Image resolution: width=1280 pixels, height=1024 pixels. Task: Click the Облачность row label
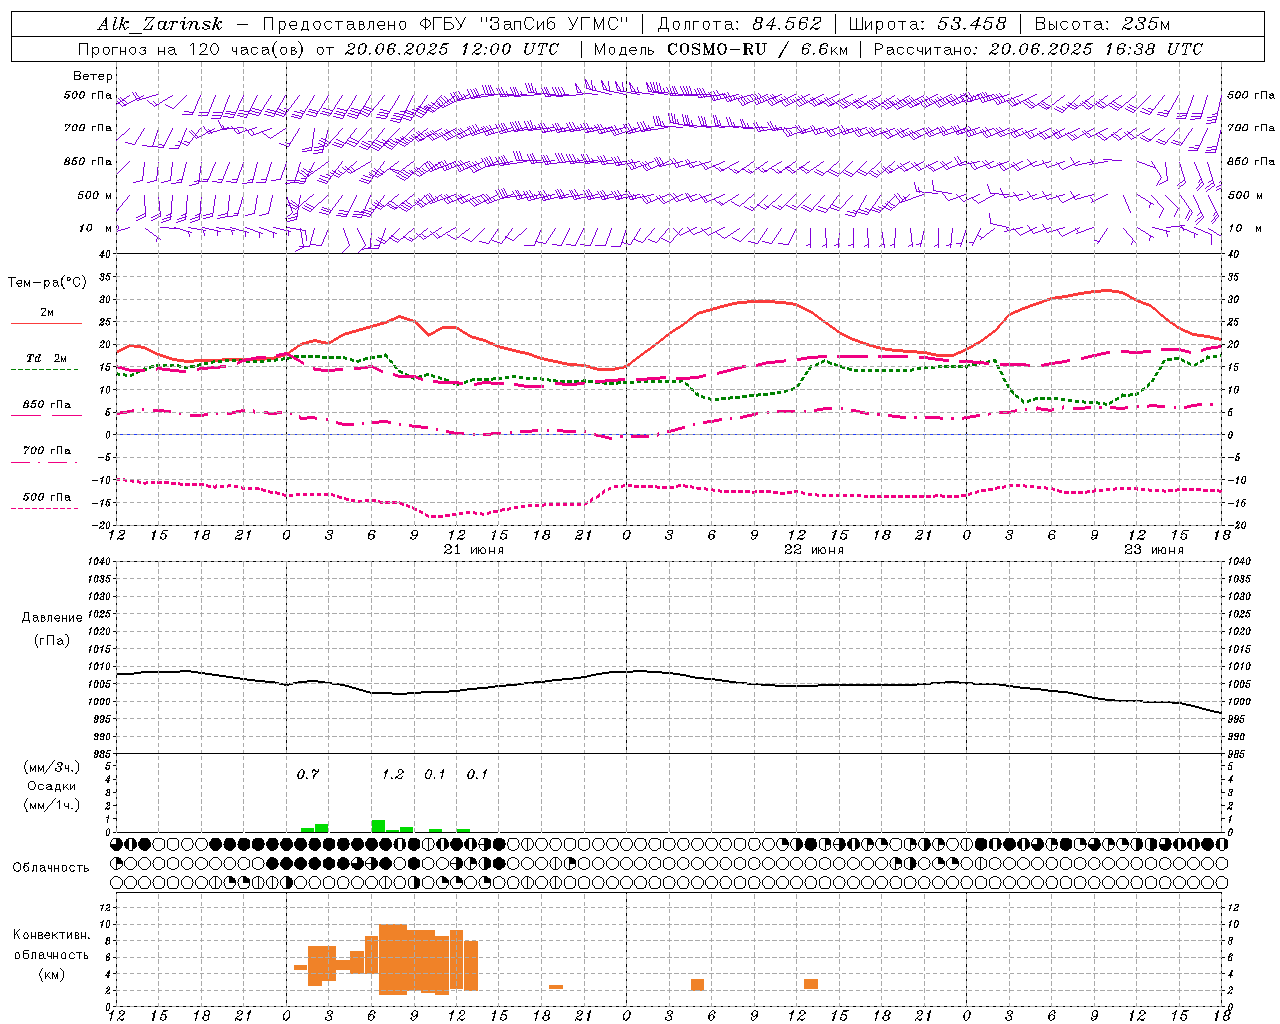(51, 867)
